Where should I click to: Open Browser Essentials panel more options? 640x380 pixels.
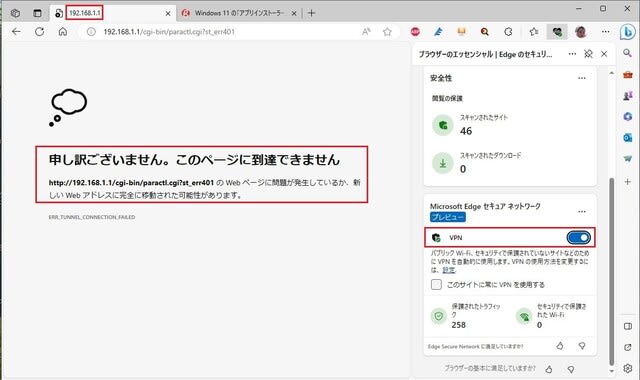click(572, 54)
